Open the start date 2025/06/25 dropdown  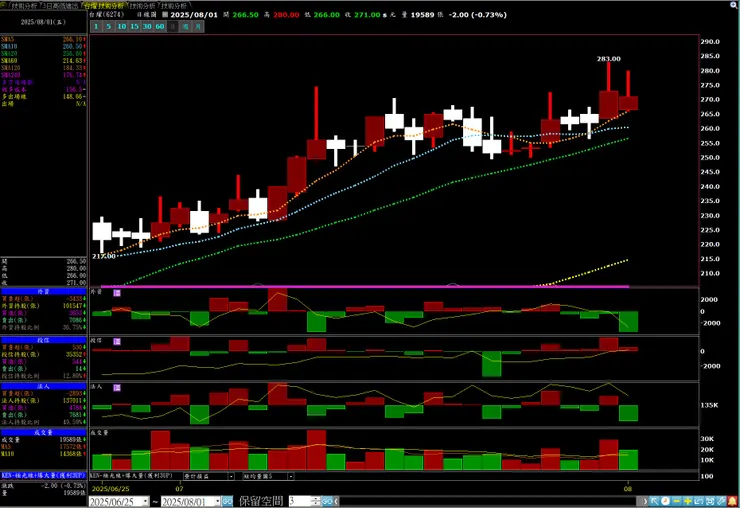point(145,501)
